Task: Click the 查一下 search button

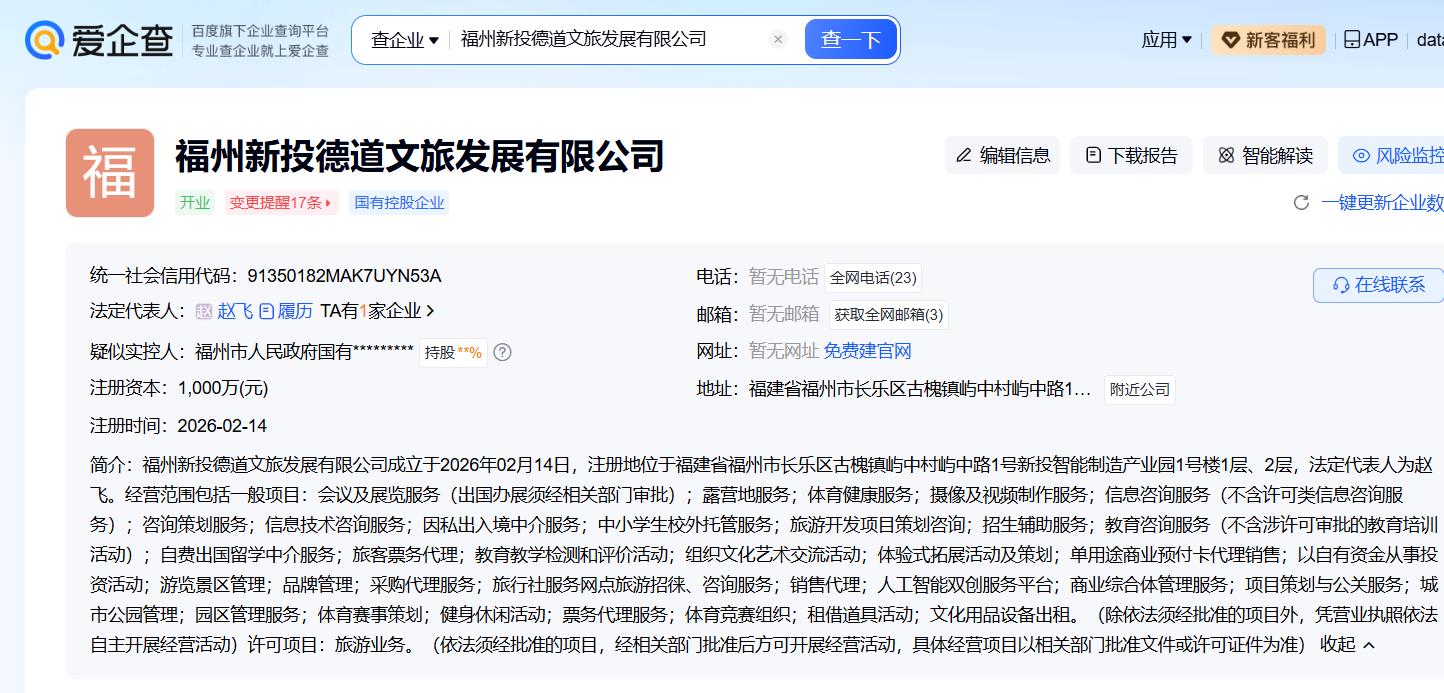Action: (x=851, y=40)
